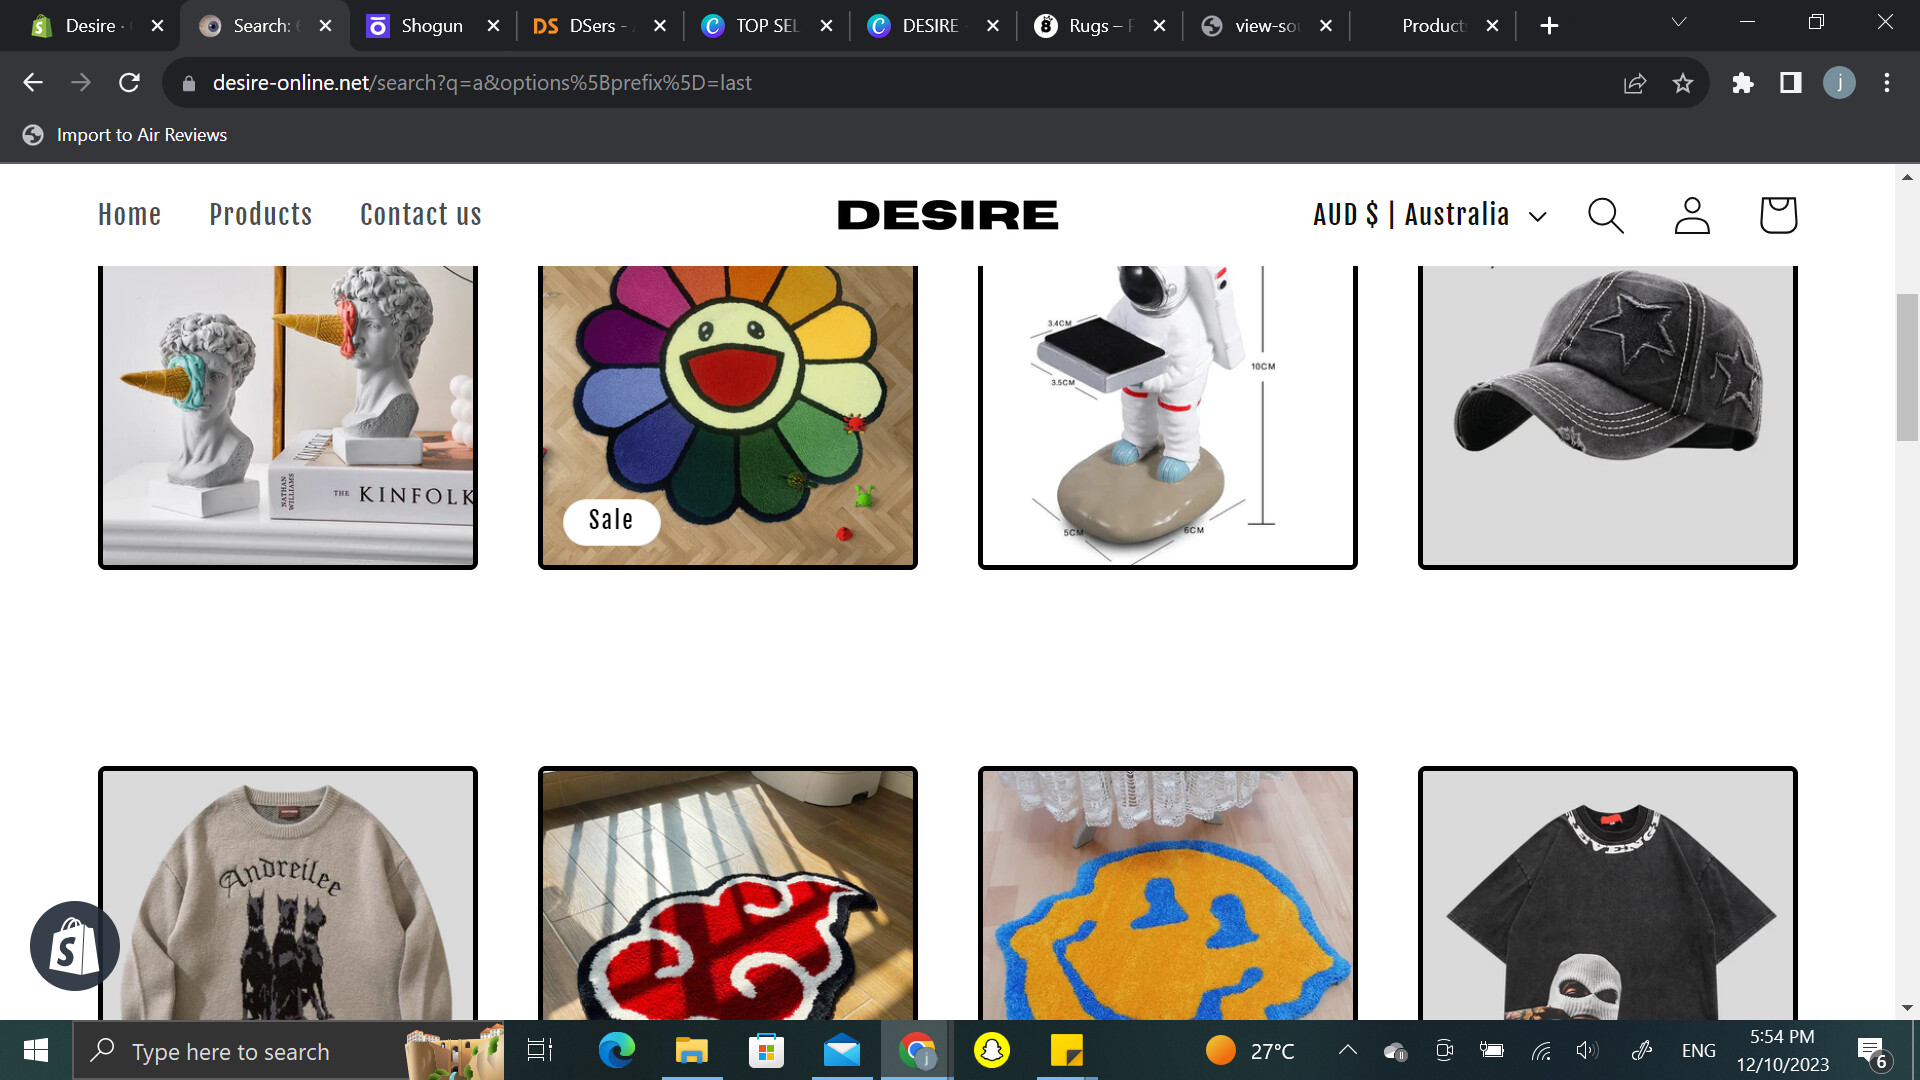Click the DESIRE store logo
This screenshot has height=1080, width=1920.
coord(947,215)
